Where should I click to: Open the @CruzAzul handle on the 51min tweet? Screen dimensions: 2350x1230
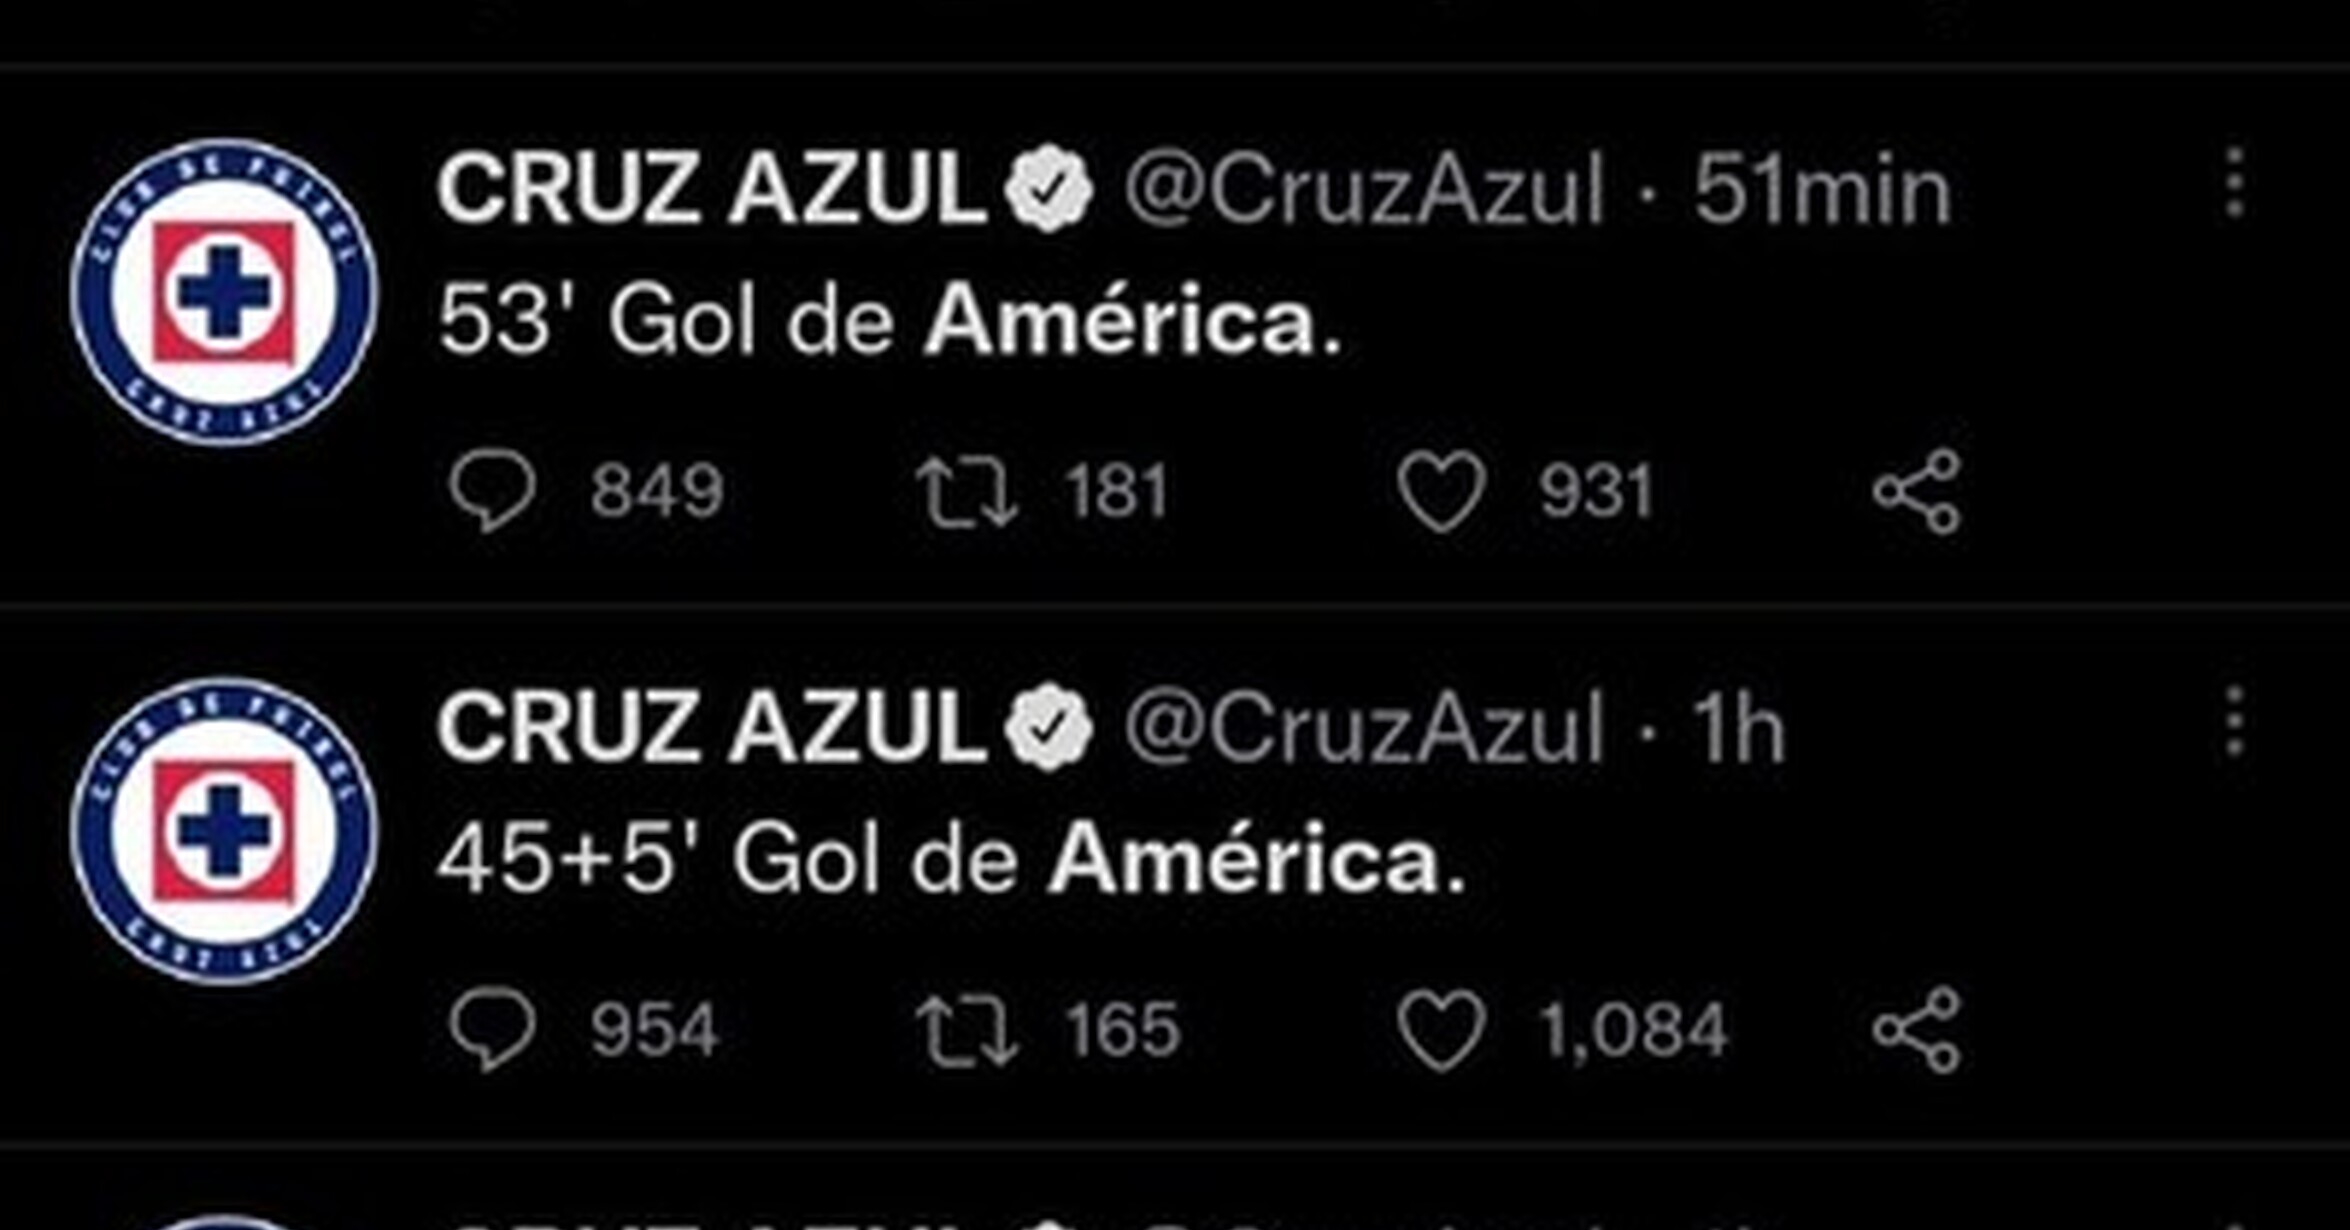tap(1364, 190)
